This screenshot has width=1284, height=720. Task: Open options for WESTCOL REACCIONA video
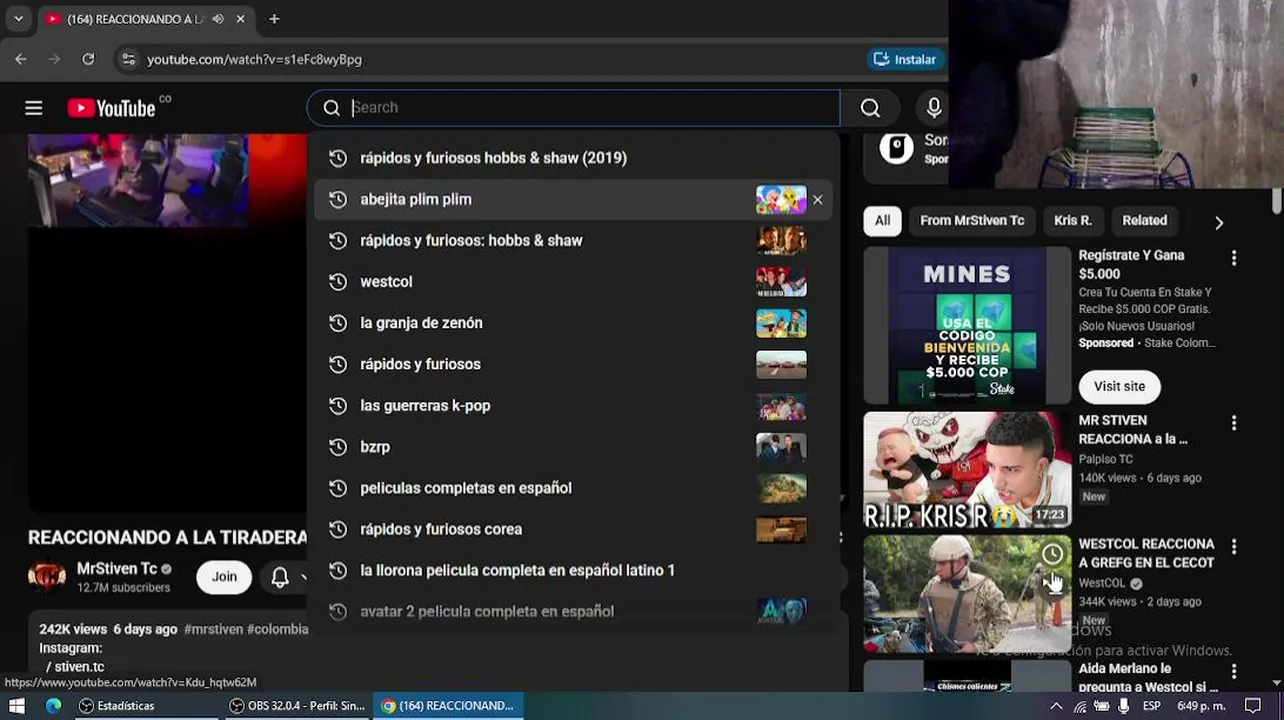(x=1234, y=547)
